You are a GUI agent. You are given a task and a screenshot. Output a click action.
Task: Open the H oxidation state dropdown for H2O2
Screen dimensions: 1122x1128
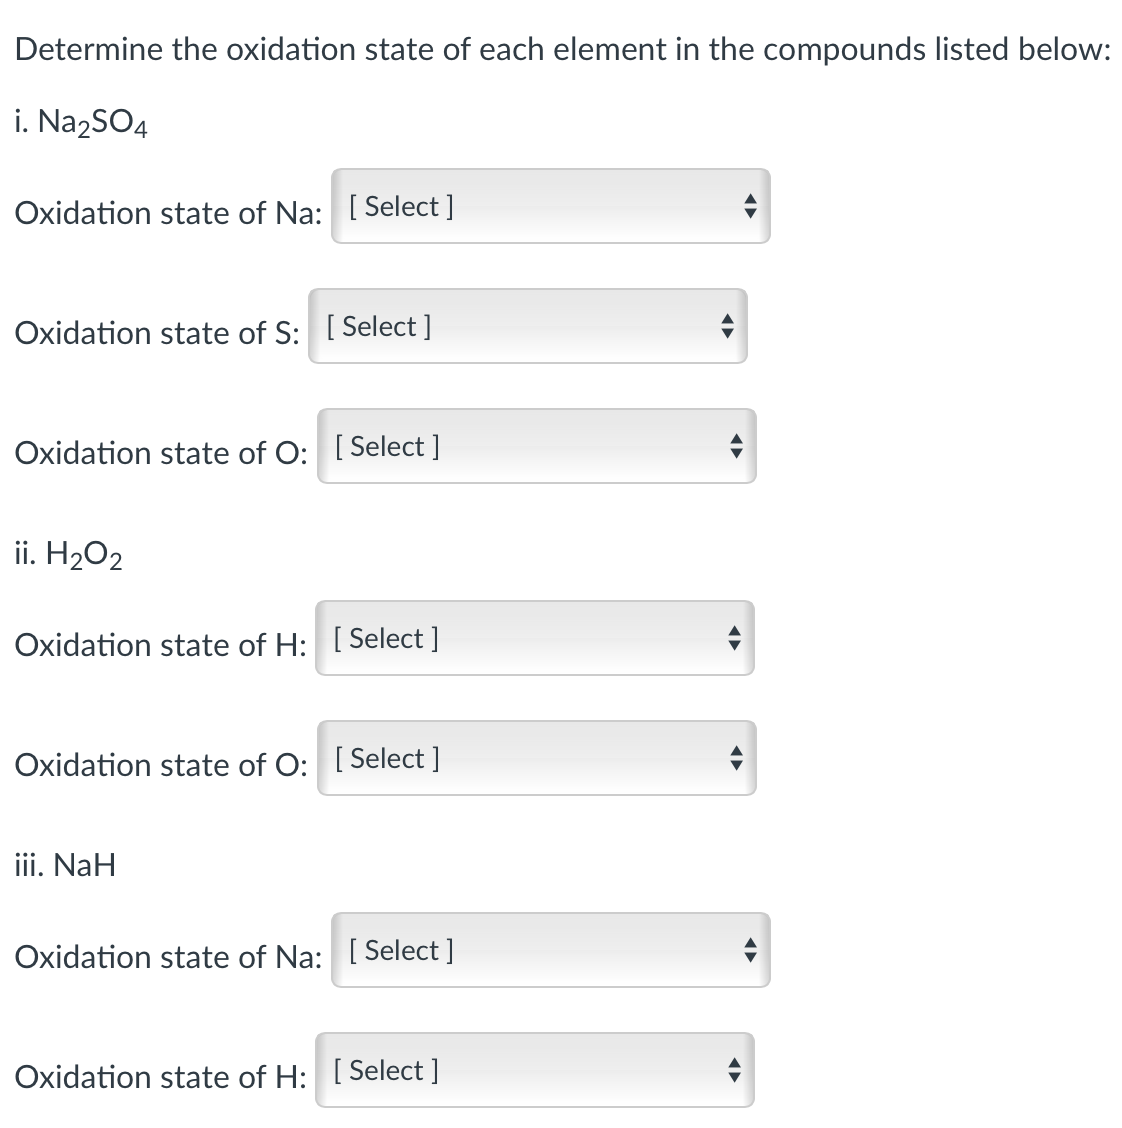(536, 638)
